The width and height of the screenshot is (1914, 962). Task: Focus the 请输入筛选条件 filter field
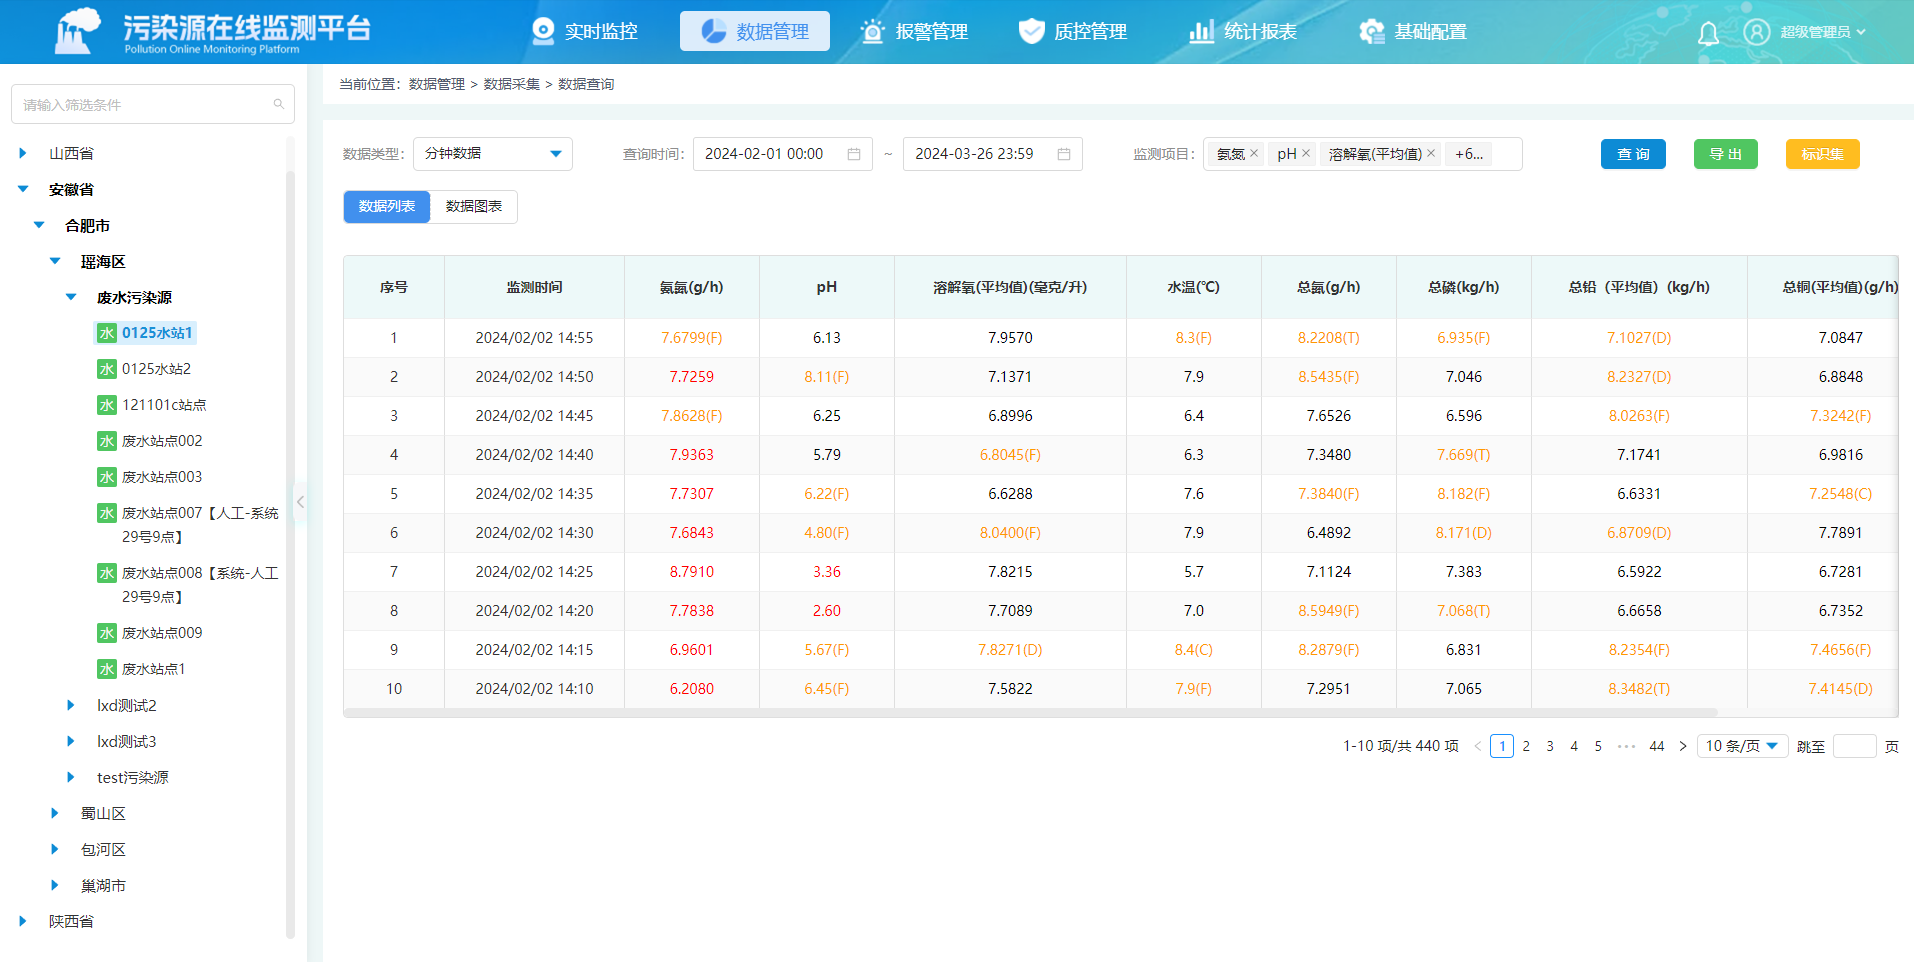[x=153, y=104]
